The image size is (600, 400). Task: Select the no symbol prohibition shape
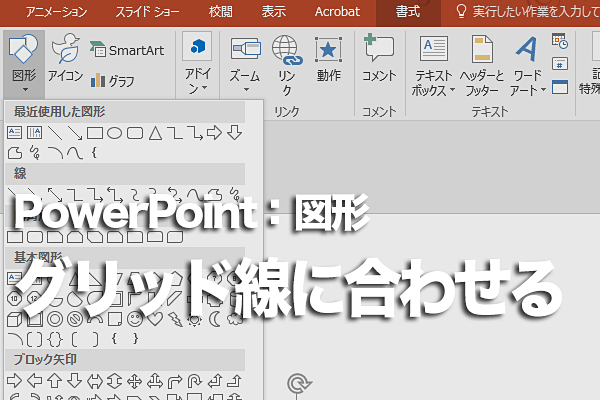[75, 319]
